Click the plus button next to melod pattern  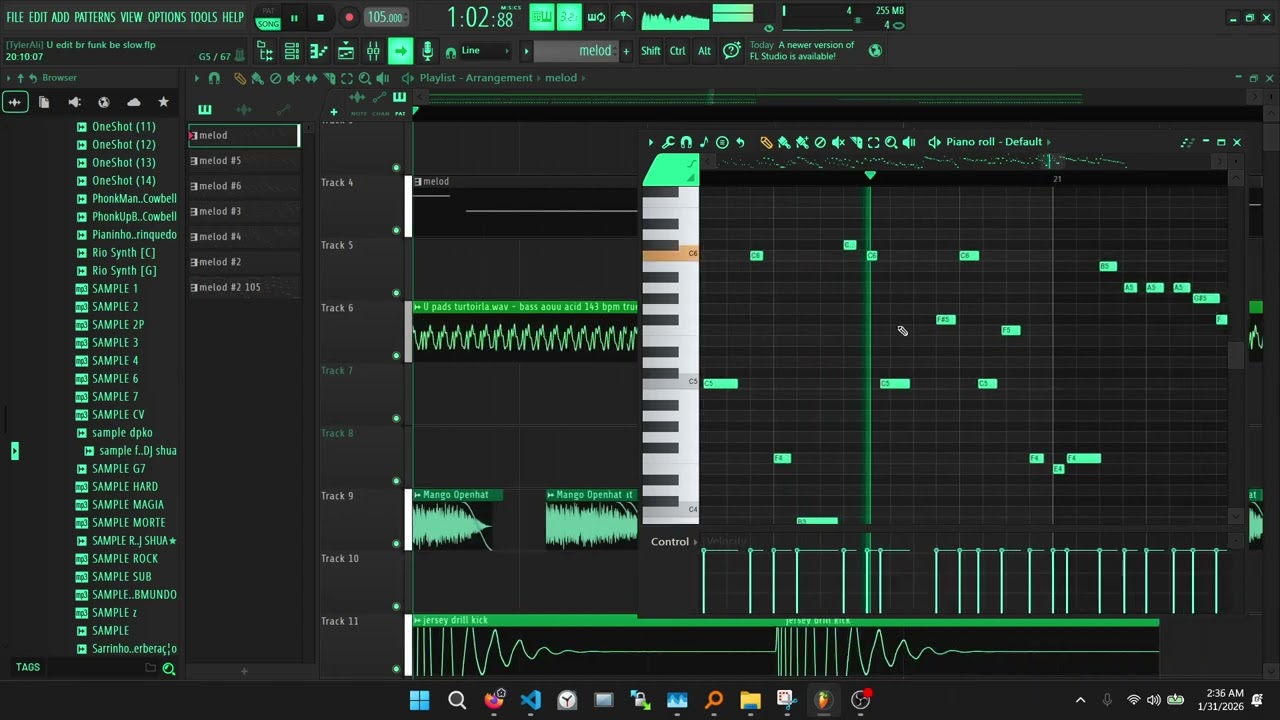pos(627,51)
